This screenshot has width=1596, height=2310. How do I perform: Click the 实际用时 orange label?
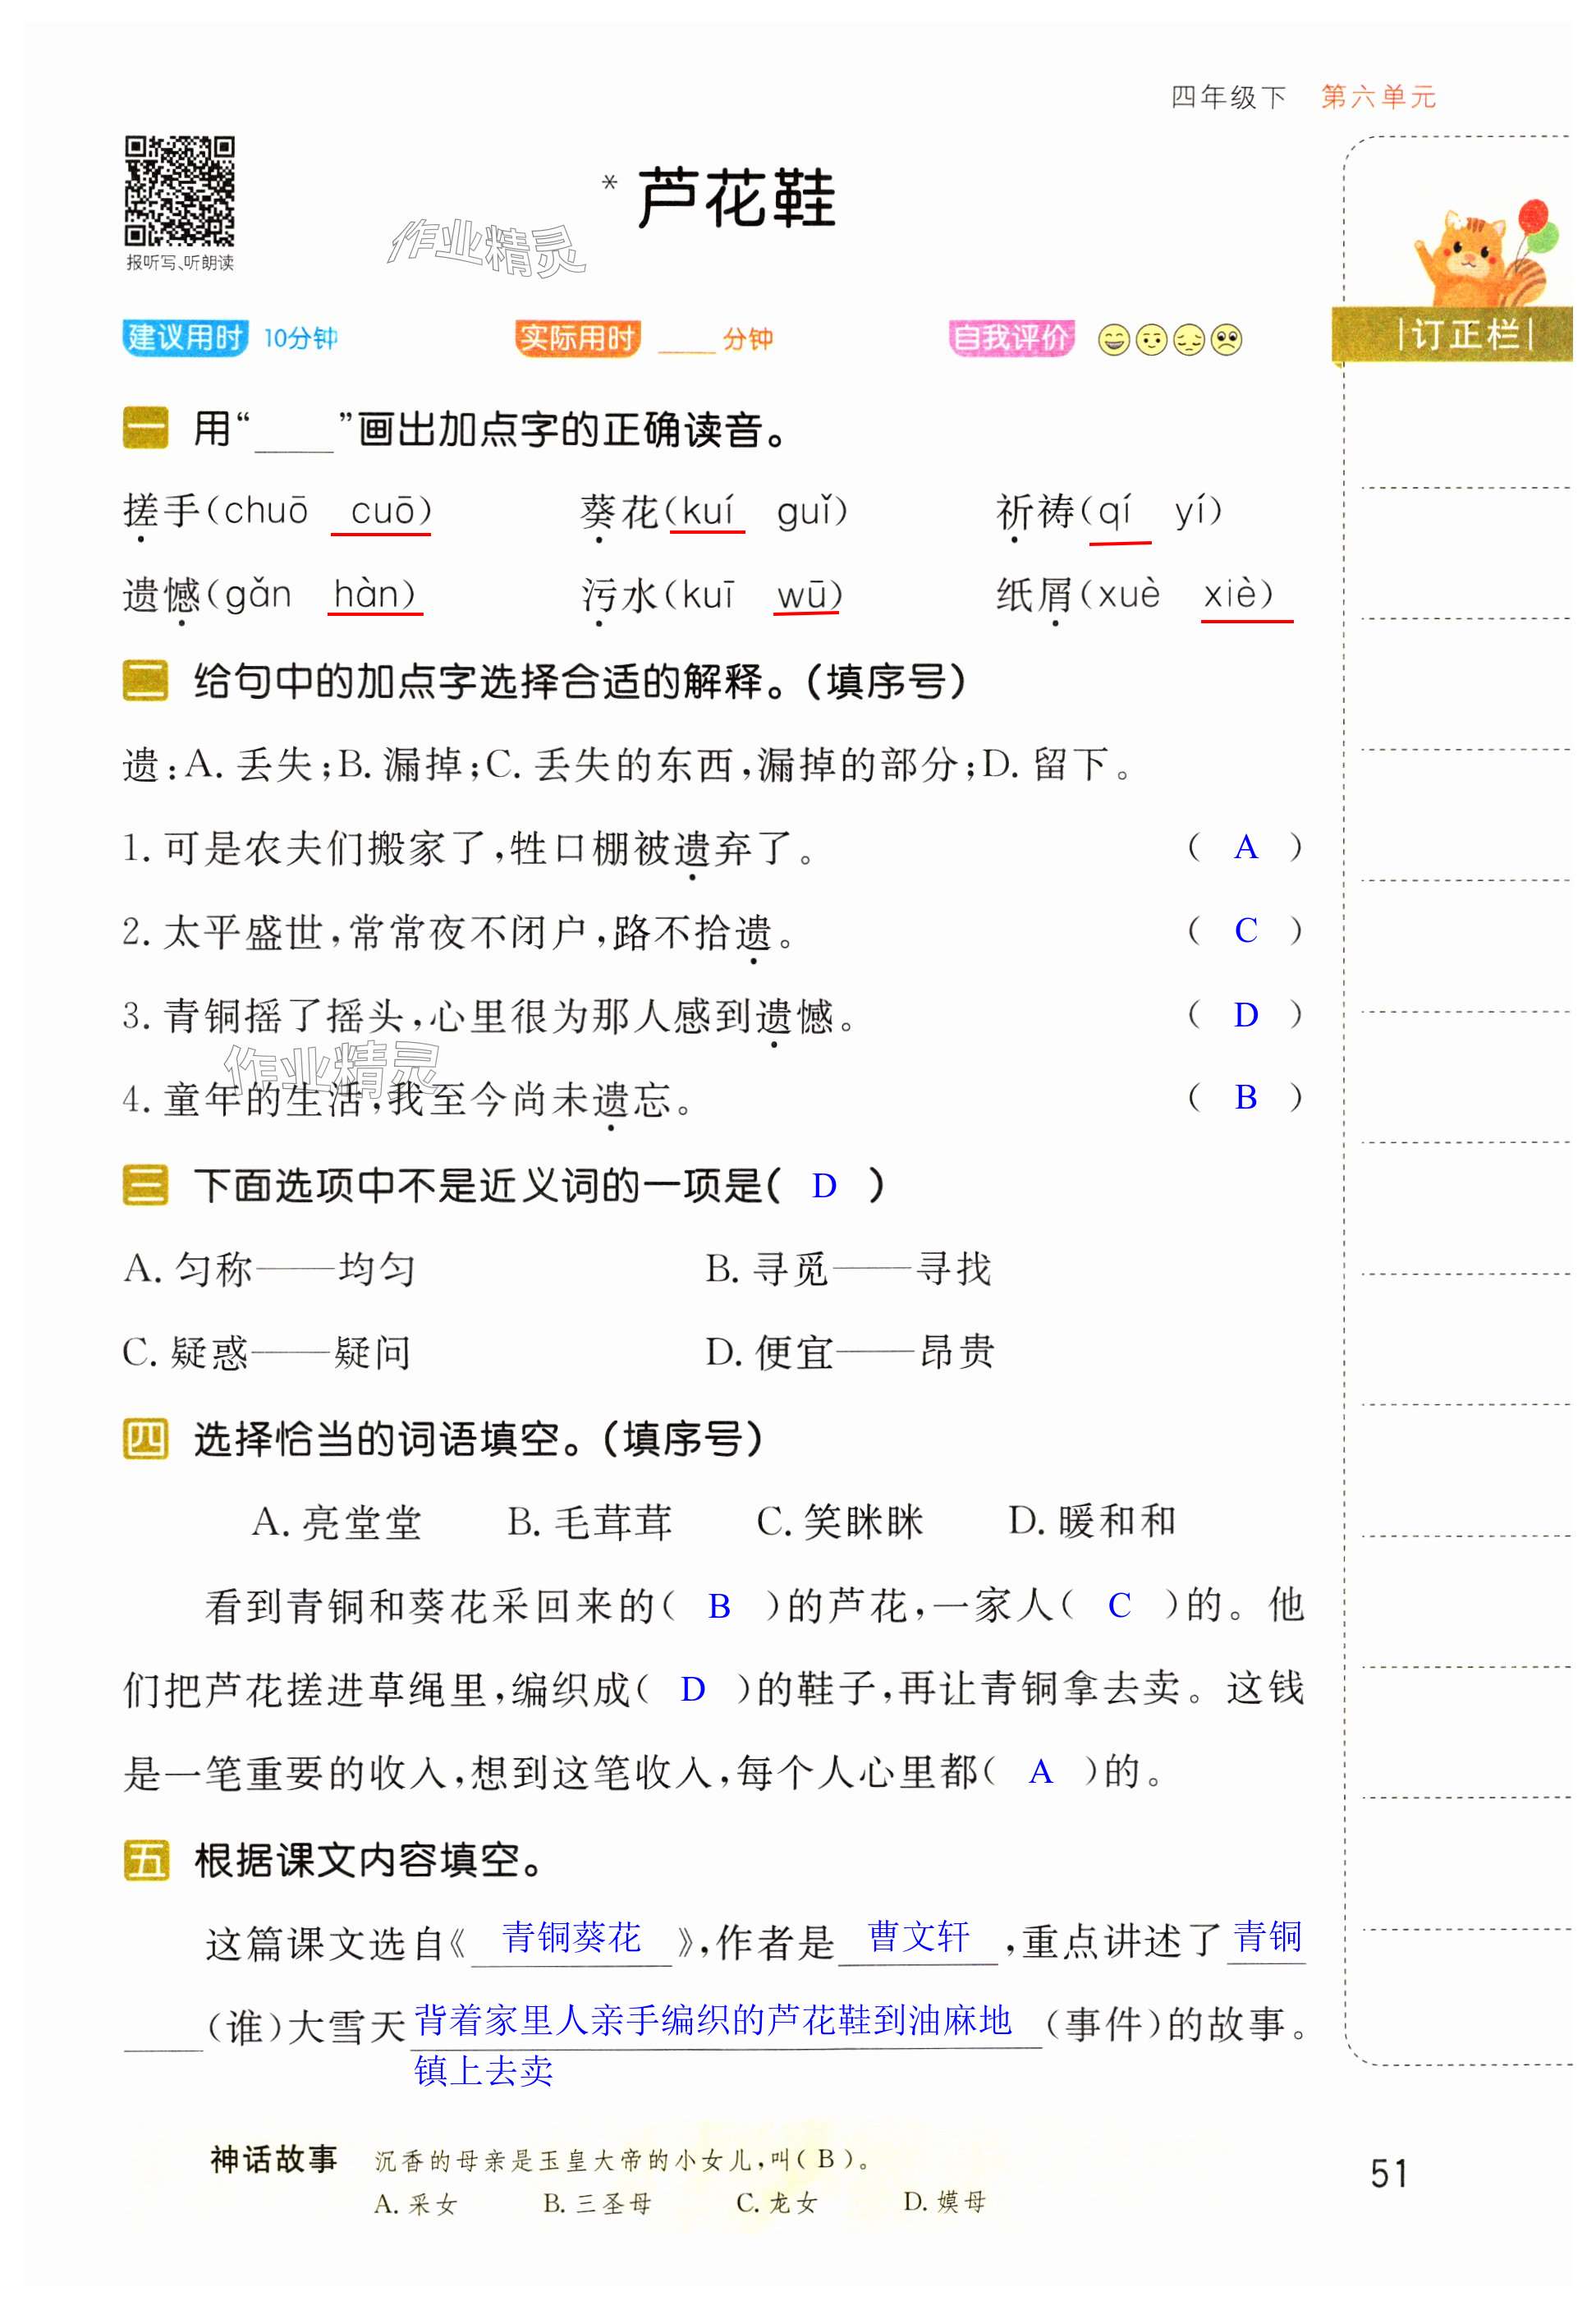(578, 338)
